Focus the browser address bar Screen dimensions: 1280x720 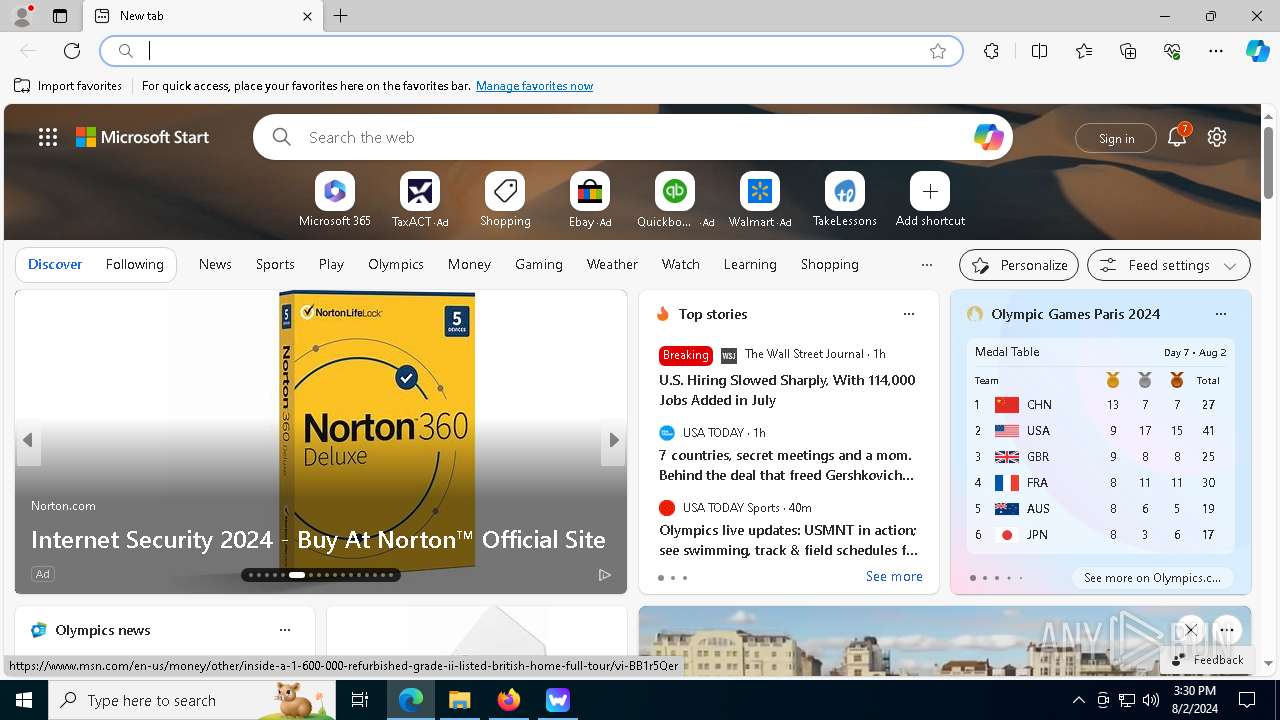(530, 51)
